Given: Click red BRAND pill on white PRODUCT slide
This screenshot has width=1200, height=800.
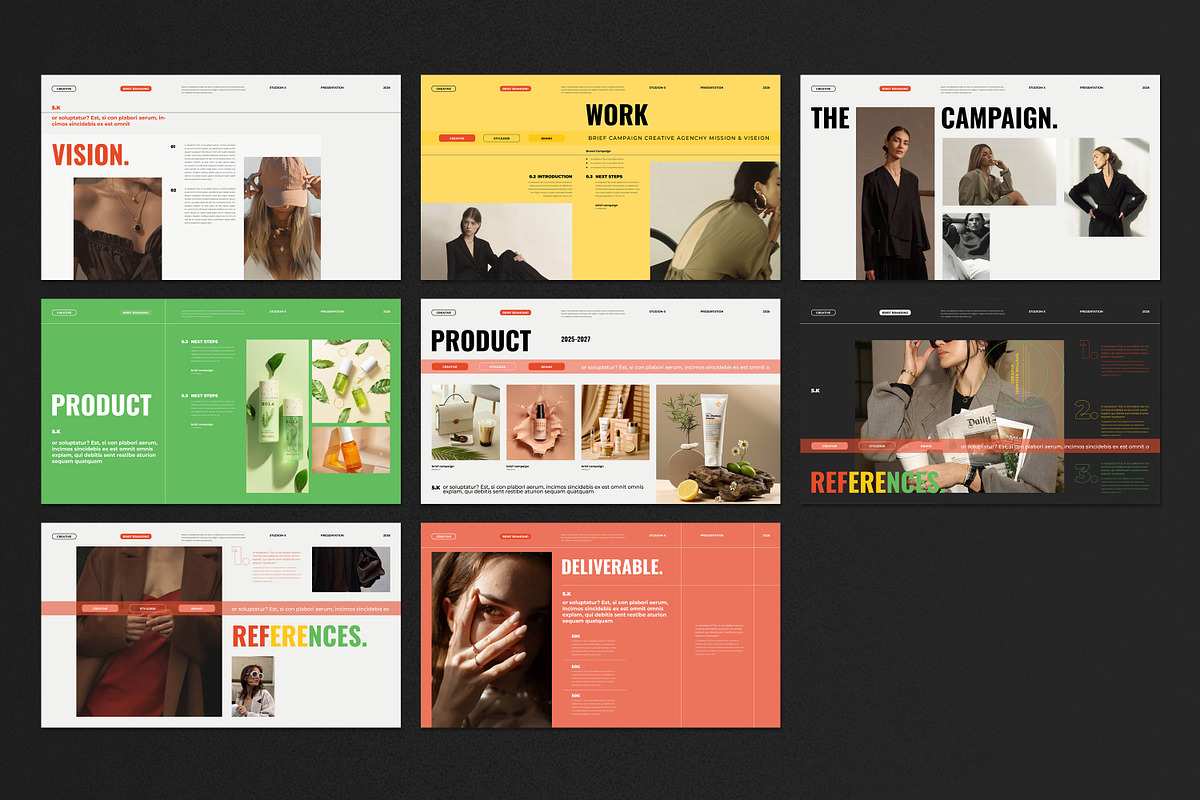Looking at the screenshot, I should coord(547,367).
